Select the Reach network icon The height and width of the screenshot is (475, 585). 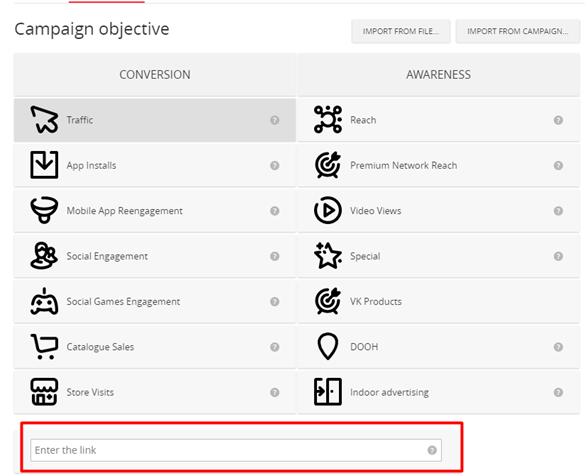tap(328, 119)
